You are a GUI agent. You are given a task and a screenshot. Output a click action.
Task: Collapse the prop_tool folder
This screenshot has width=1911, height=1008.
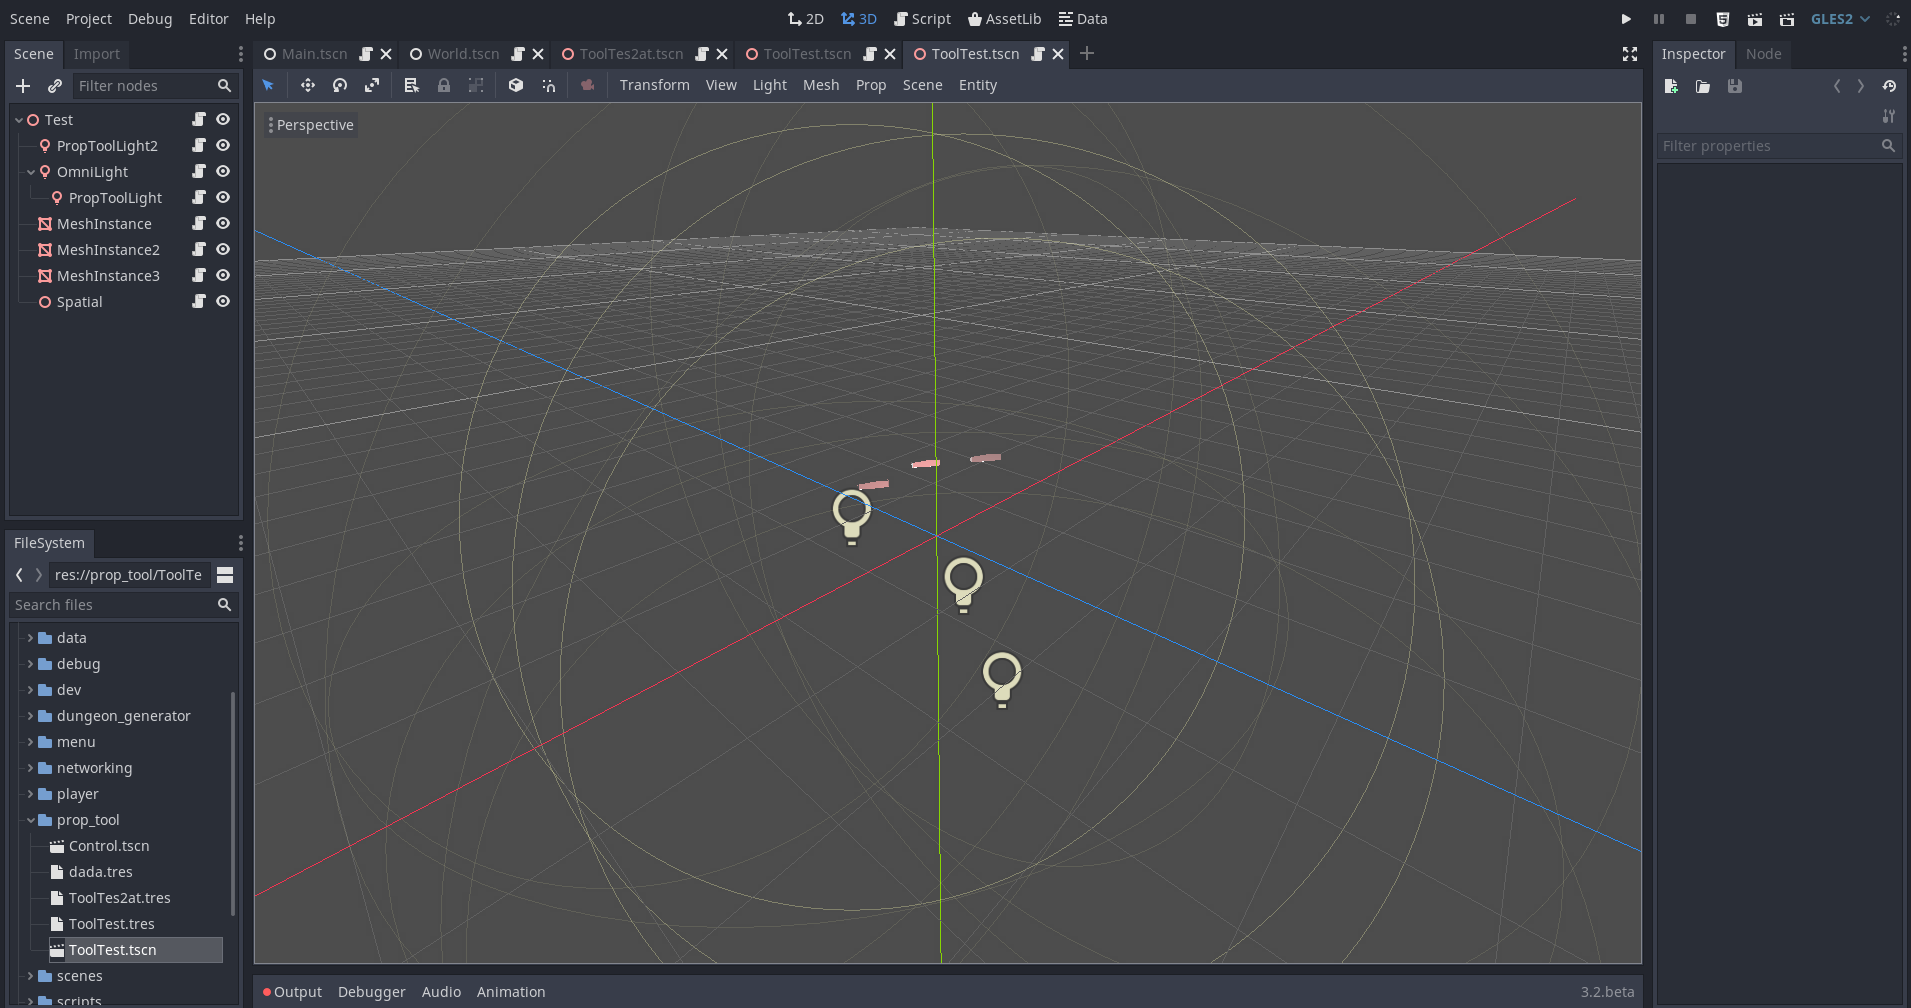pyautogui.click(x=30, y=819)
